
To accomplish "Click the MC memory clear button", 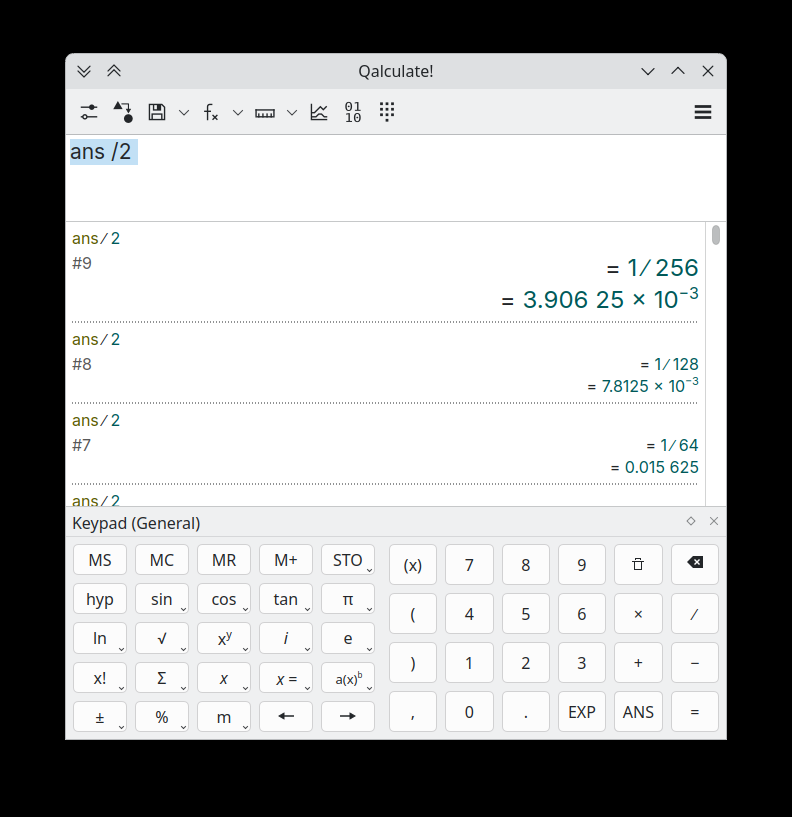I will point(162,560).
